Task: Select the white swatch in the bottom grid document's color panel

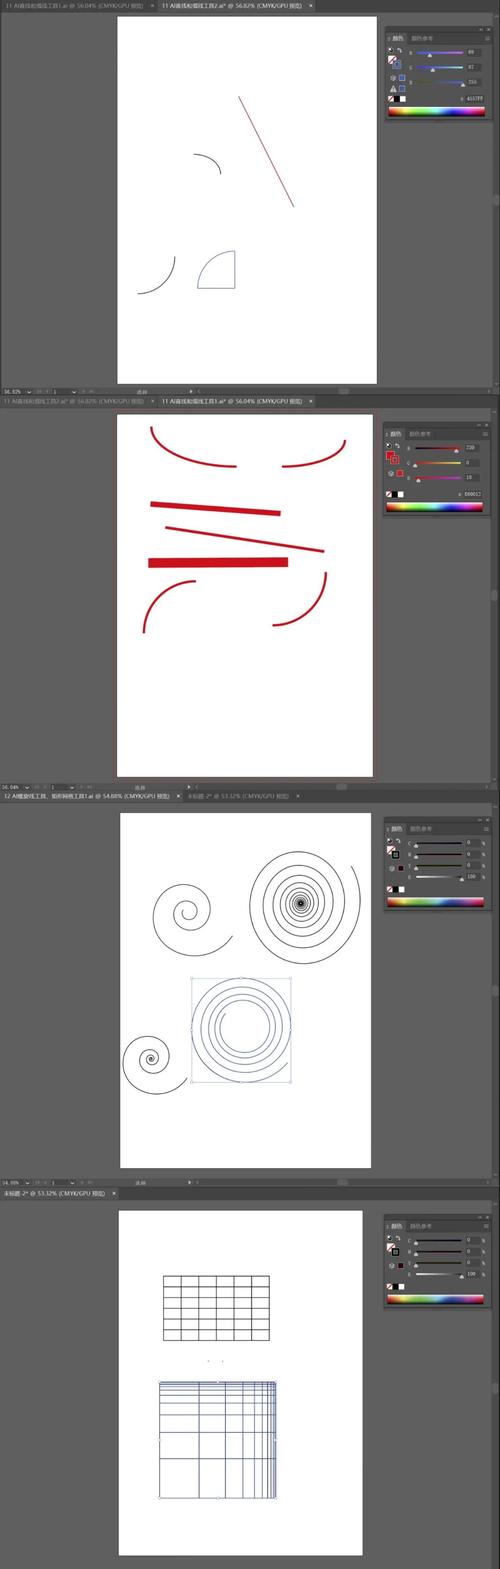Action: tap(401, 1286)
